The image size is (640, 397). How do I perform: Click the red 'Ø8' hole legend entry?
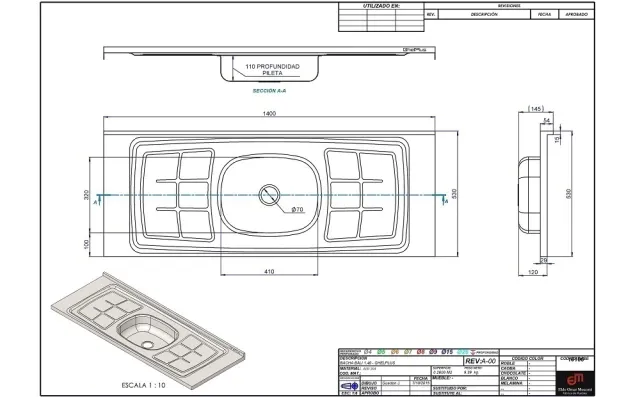[421, 352]
